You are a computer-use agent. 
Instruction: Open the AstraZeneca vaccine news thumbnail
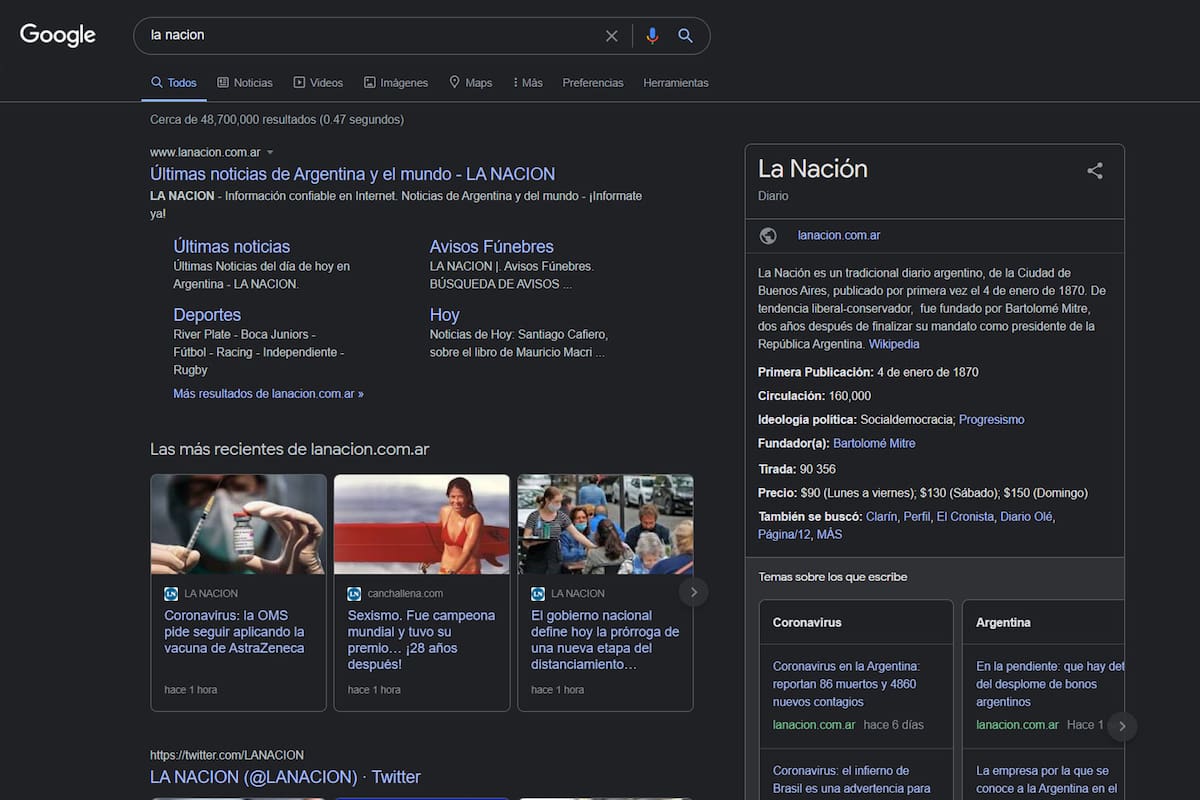(x=238, y=524)
